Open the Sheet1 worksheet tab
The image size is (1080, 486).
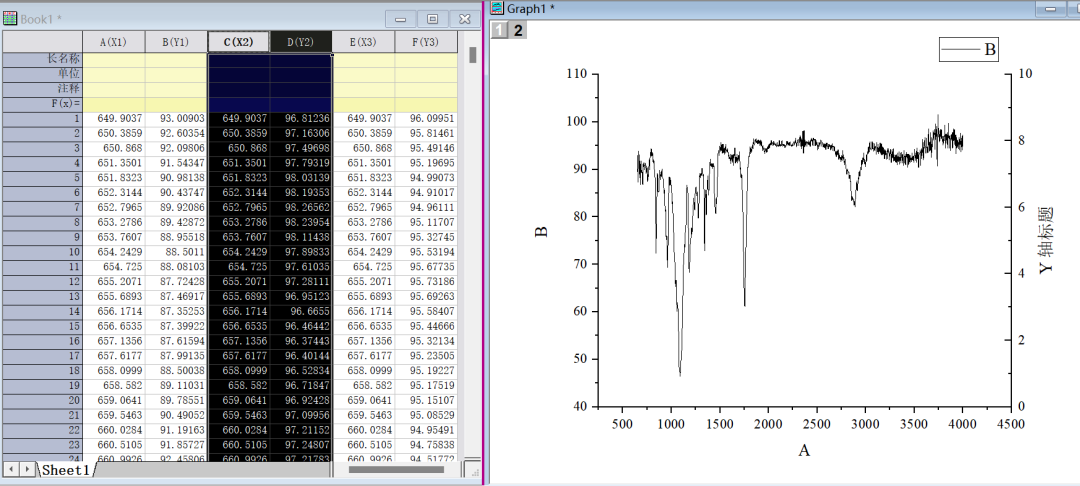(66, 470)
